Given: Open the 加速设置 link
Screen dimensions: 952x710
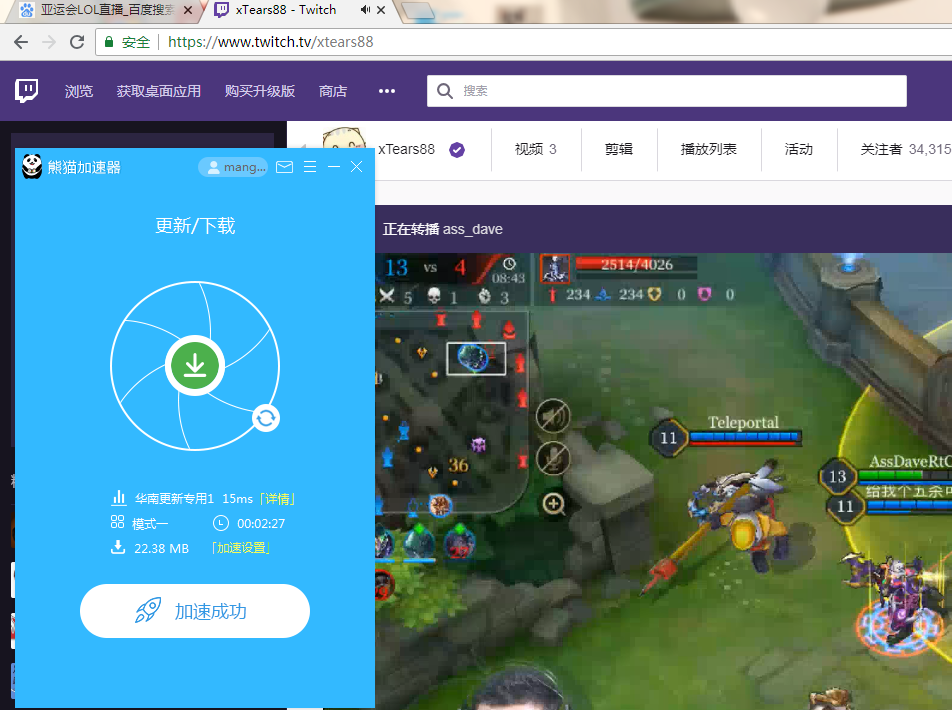Looking at the screenshot, I should [x=241, y=547].
